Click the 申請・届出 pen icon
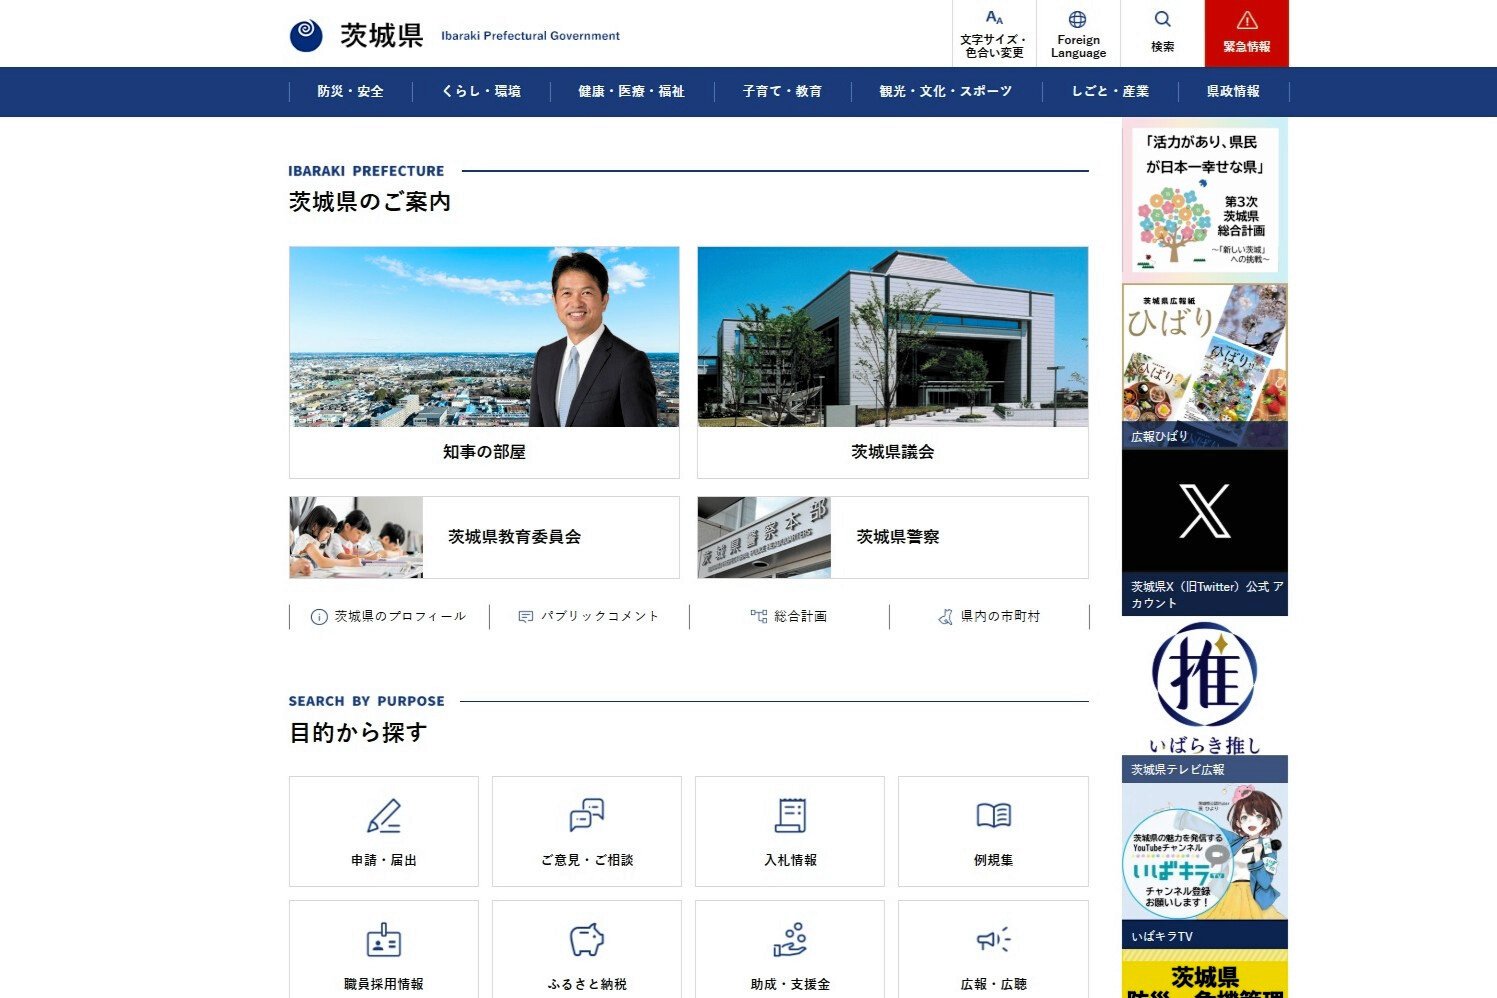 tap(384, 815)
